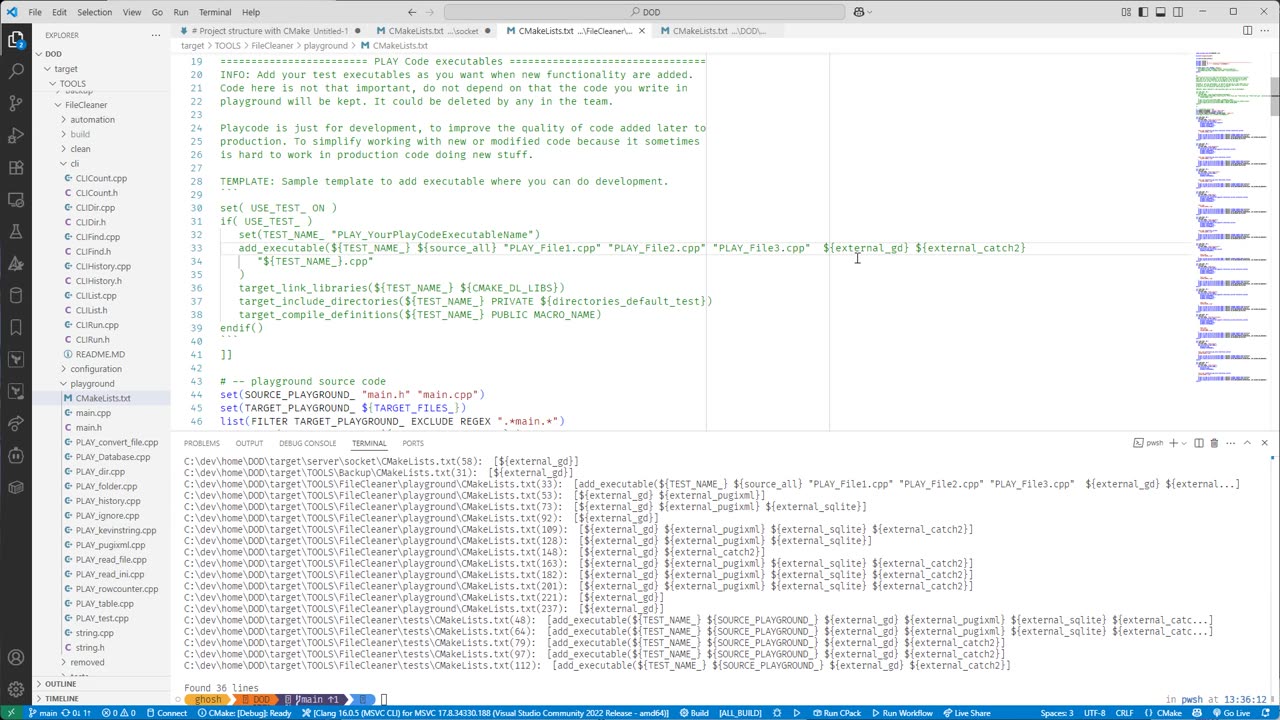This screenshot has height=720, width=1280.
Task: Open the Explorer view in activity bar
Action: coord(16,40)
